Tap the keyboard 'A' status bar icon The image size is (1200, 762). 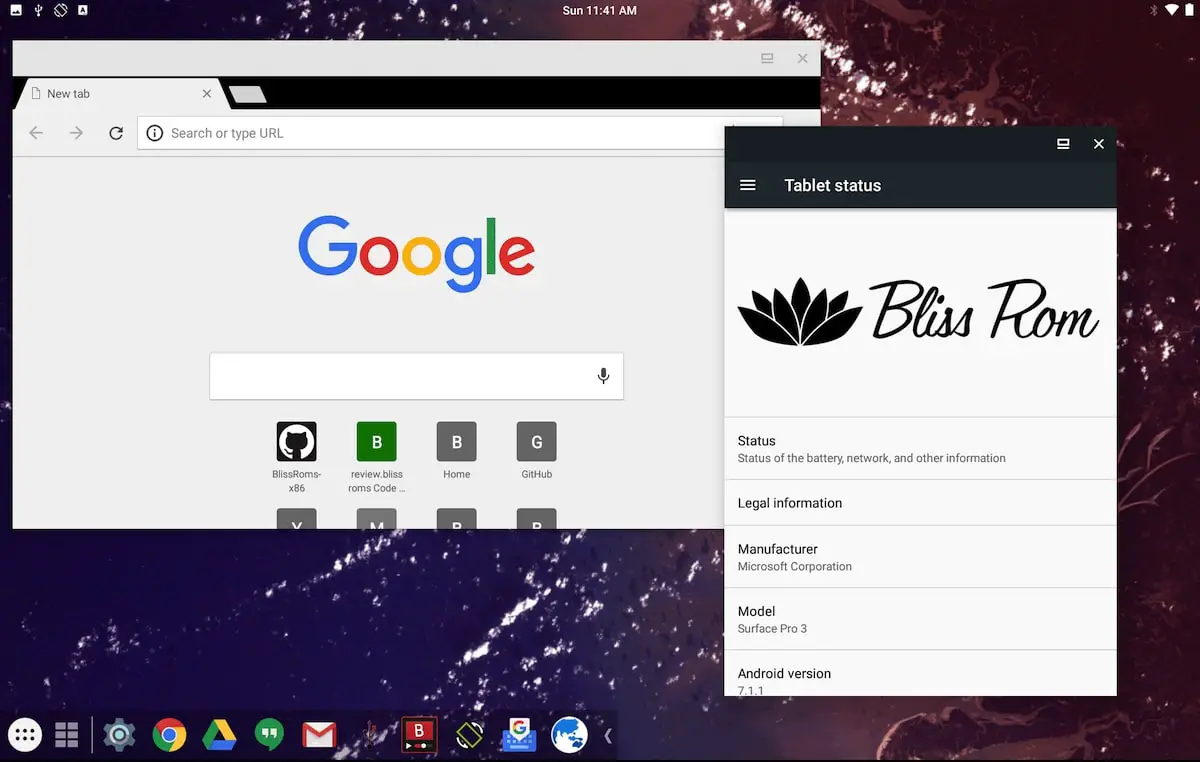coord(82,10)
